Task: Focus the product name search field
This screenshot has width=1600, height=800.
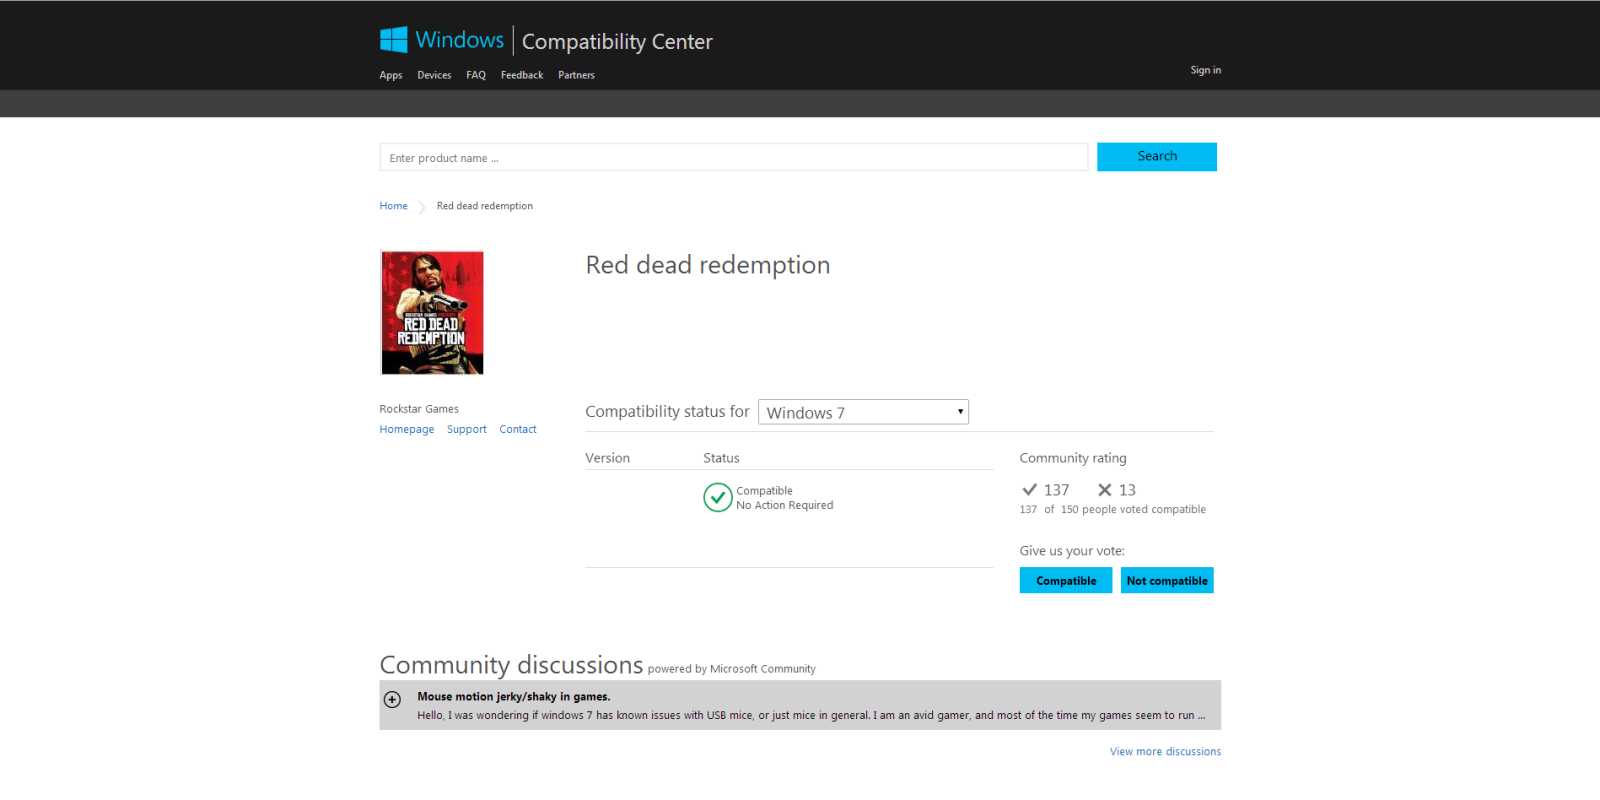Action: [x=734, y=157]
